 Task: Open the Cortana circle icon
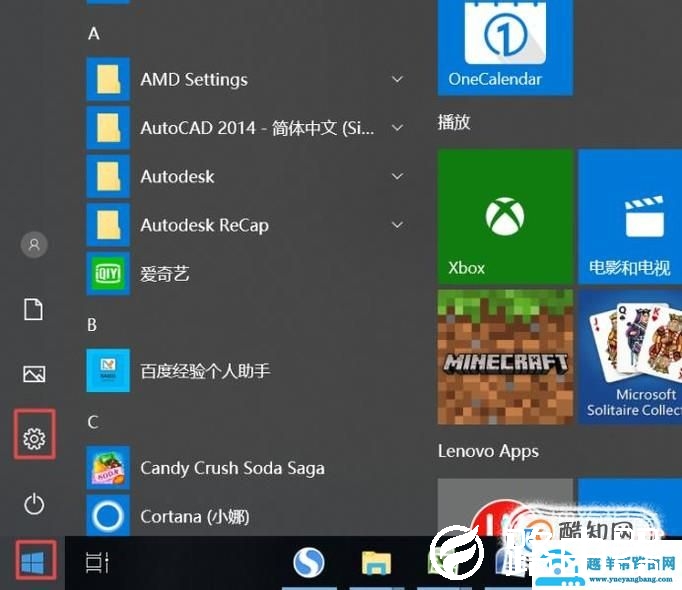click(108, 516)
